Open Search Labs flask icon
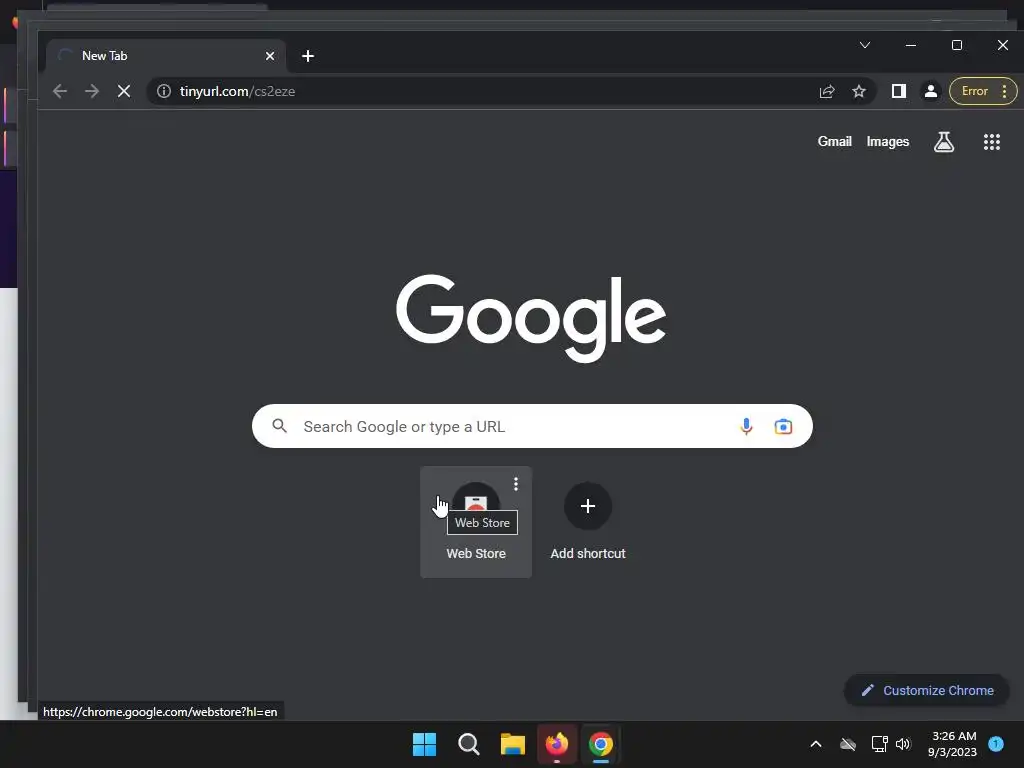This screenshot has width=1024, height=768. point(944,142)
